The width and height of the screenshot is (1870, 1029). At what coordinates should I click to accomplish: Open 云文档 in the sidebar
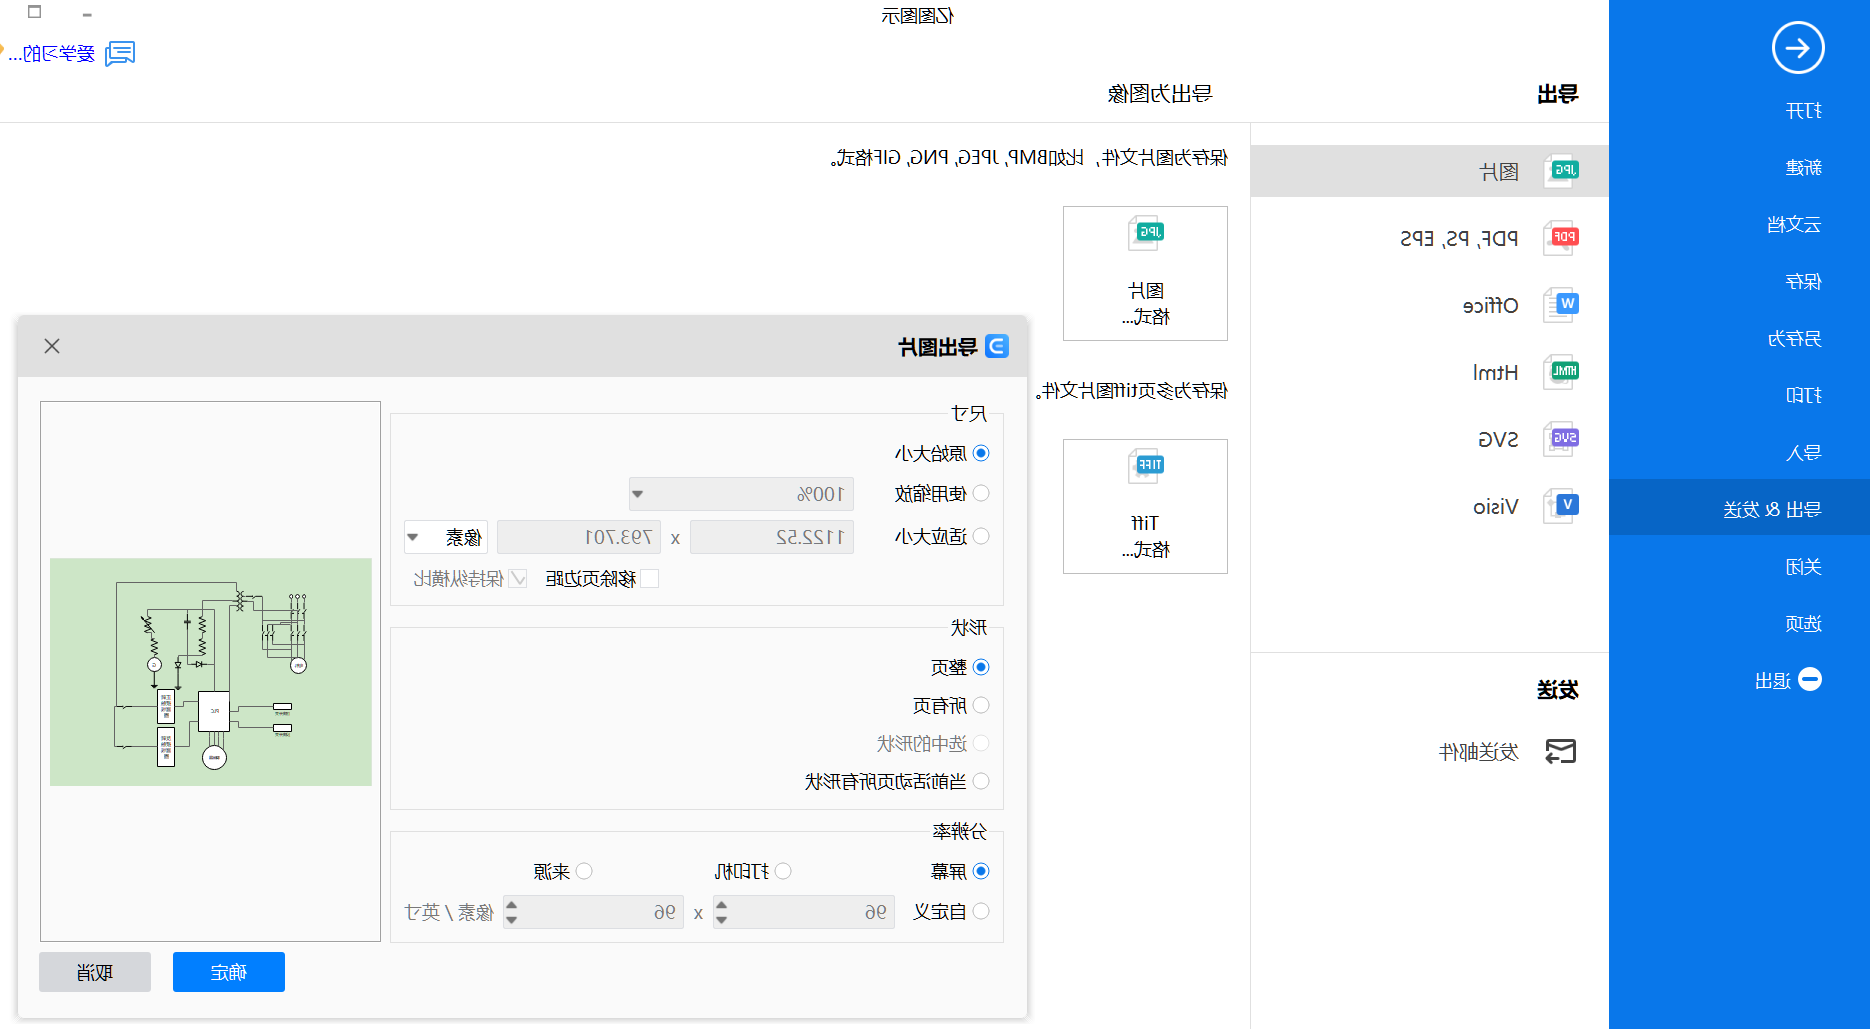[x=1794, y=225]
